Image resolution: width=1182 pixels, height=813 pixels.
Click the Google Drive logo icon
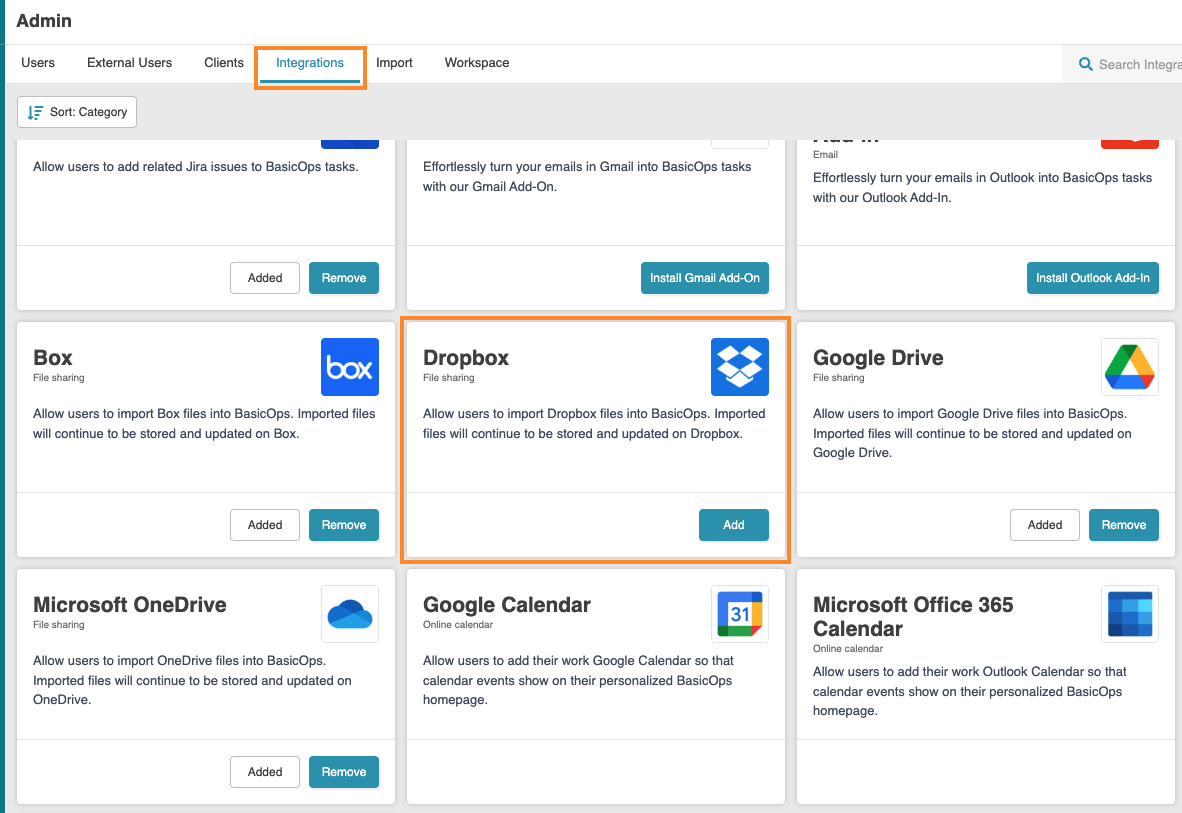click(x=1129, y=367)
